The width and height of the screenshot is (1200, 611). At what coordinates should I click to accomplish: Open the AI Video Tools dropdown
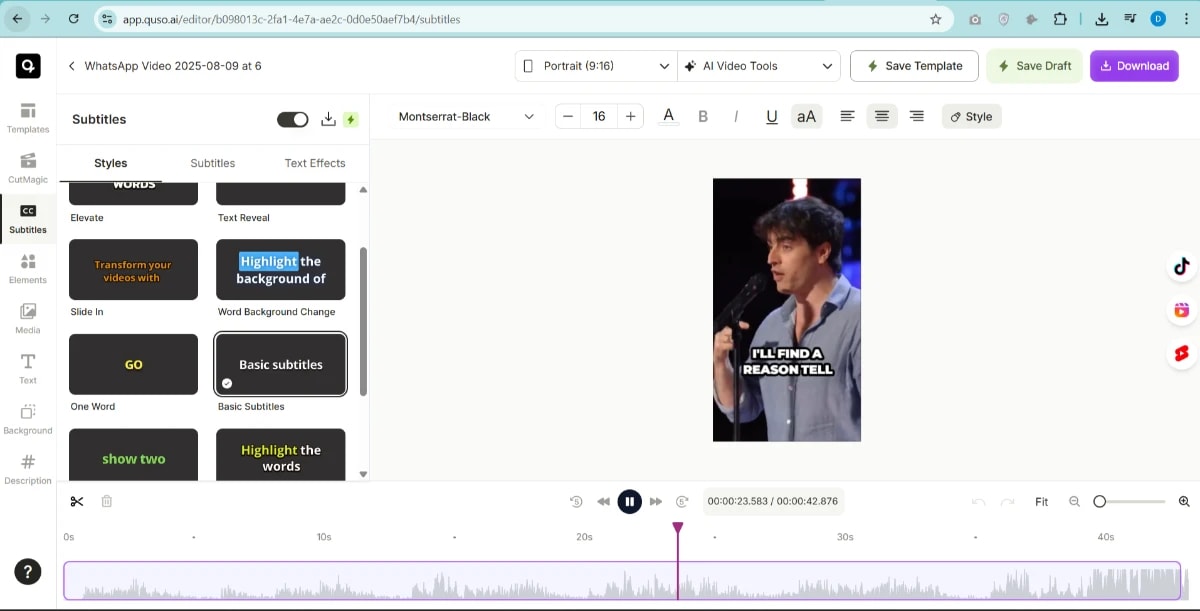click(759, 66)
